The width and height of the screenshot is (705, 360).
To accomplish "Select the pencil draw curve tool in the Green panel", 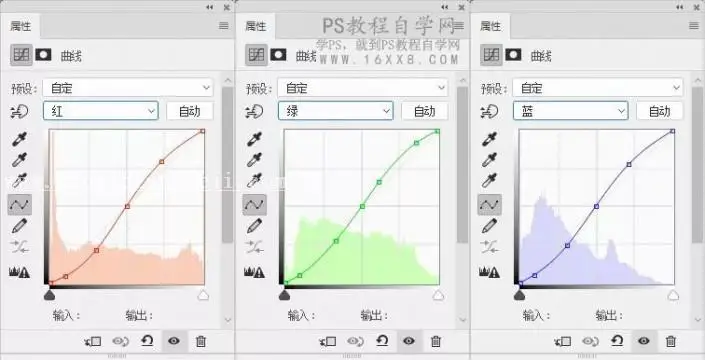I will point(254,226).
